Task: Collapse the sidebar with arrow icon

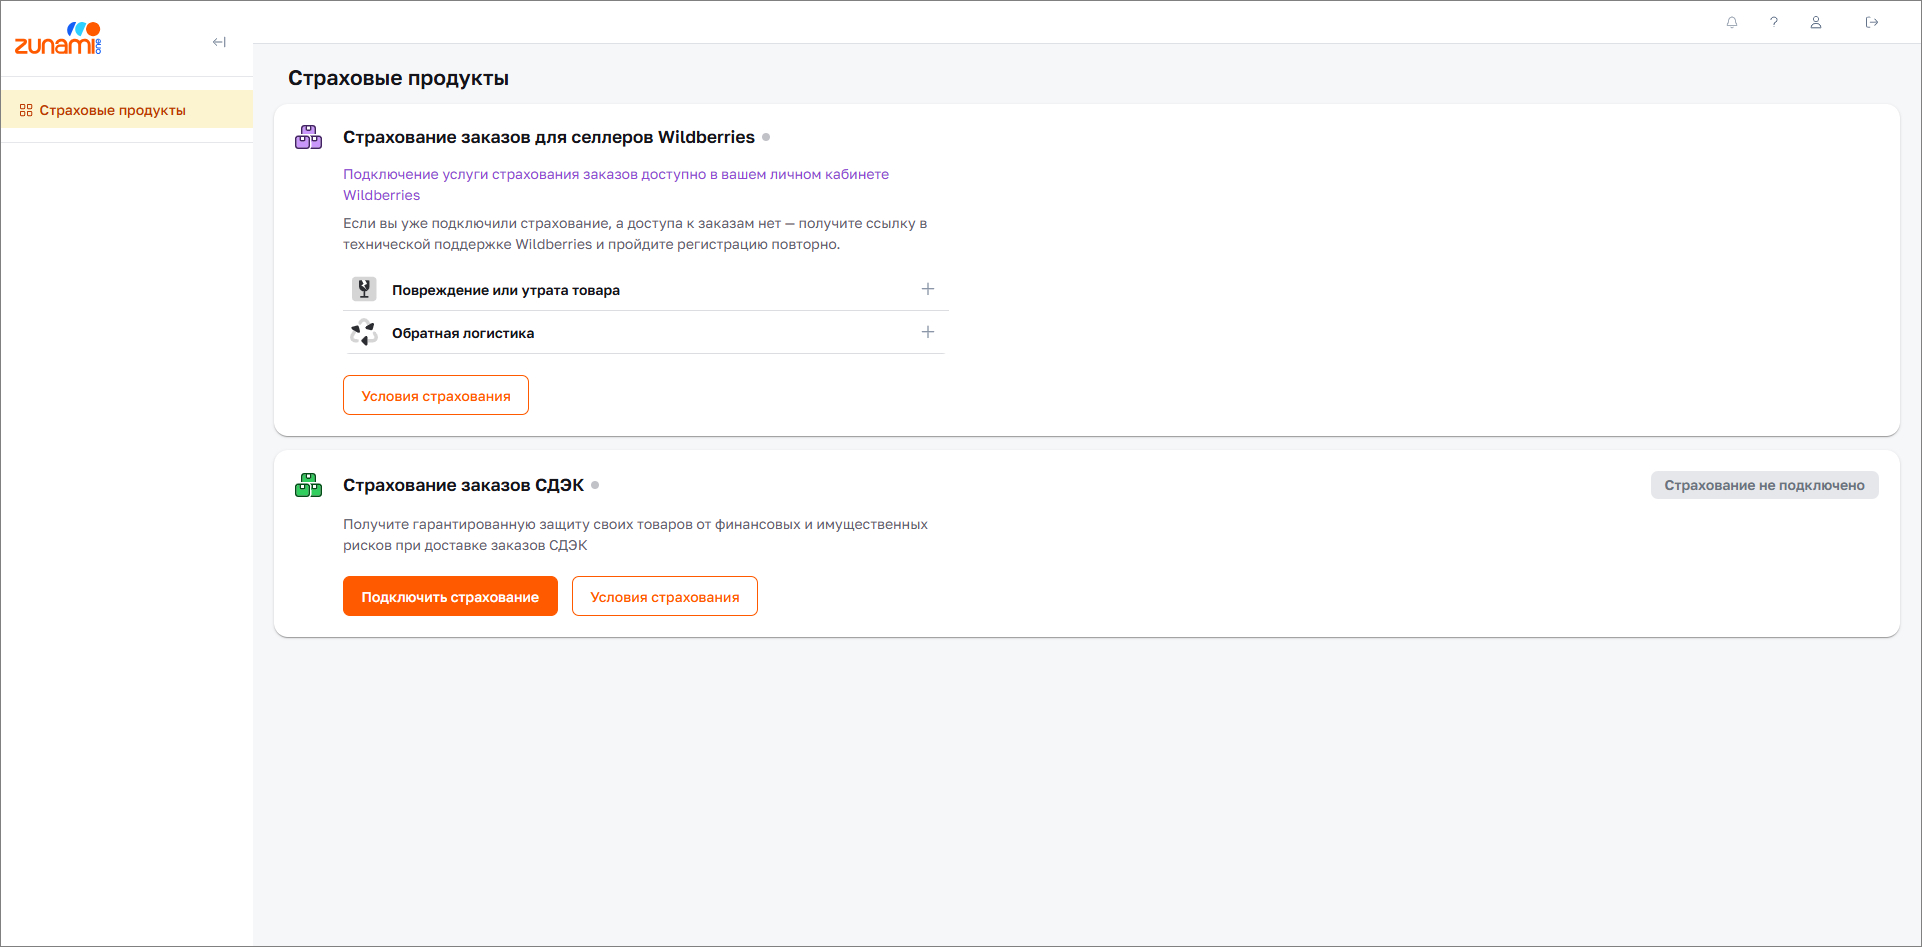Action: tap(219, 42)
